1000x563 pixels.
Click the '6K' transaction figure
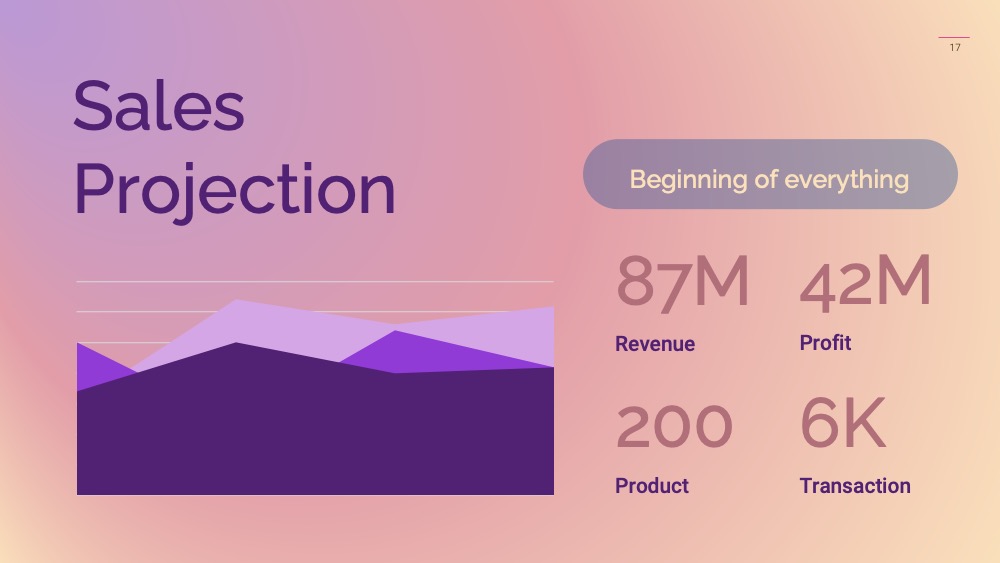pyautogui.click(x=842, y=423)
